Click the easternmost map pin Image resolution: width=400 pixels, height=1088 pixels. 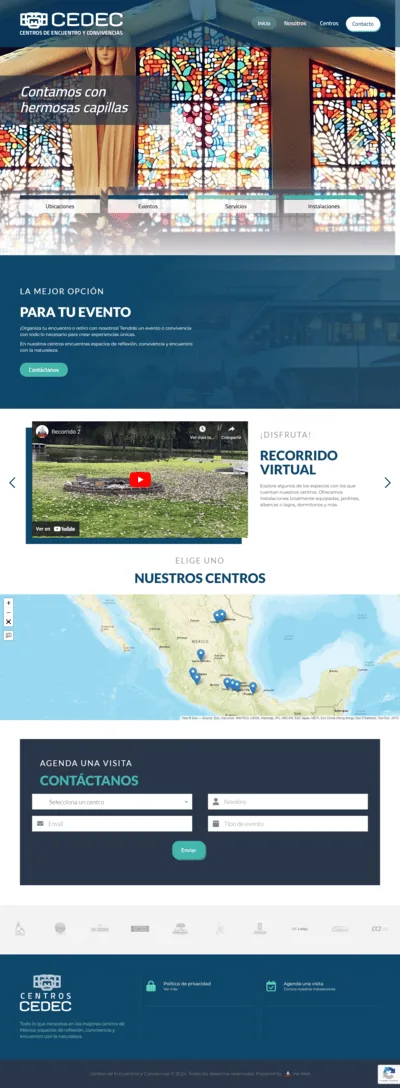click(x=253, y=687)
